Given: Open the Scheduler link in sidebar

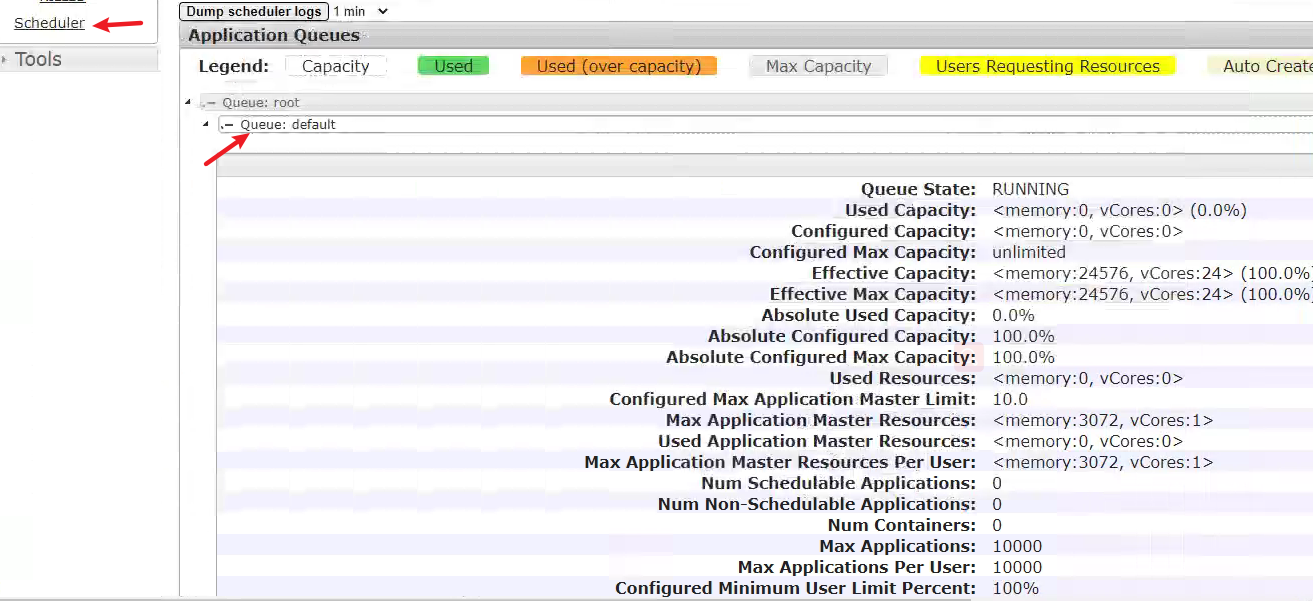Looking at the screenshot, I should (x=49, y=23).
